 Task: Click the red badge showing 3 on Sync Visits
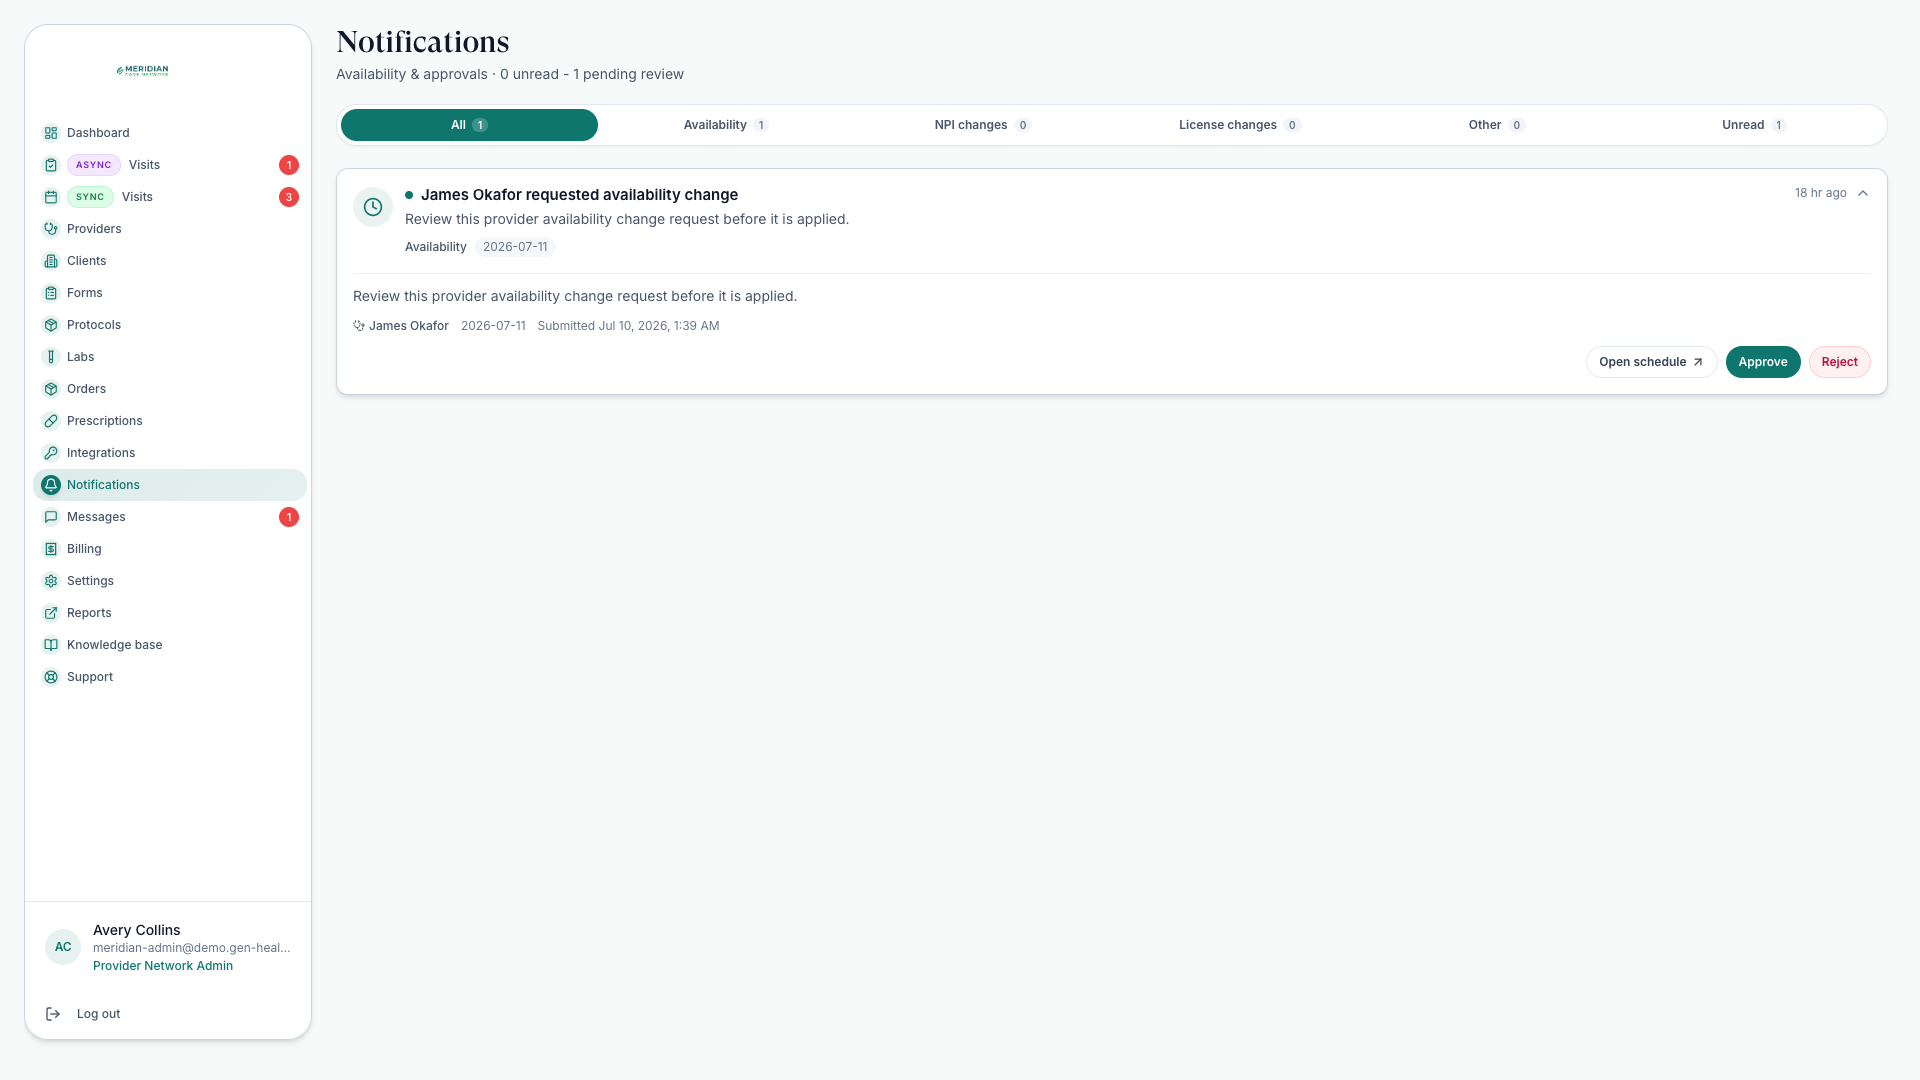(289, 197)
